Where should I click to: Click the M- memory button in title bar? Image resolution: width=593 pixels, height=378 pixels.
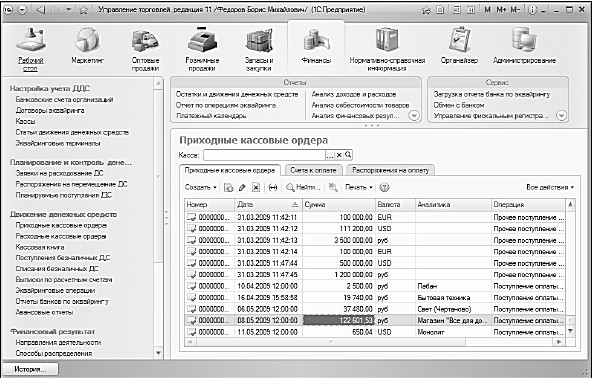pos(515,10)
